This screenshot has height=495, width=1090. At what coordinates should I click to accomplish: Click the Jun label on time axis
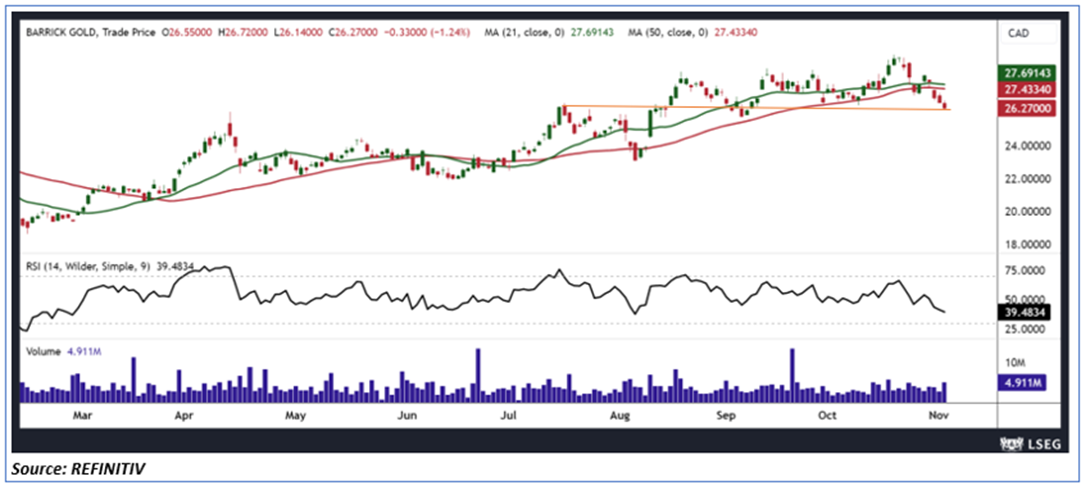click(x=407, y=416)
